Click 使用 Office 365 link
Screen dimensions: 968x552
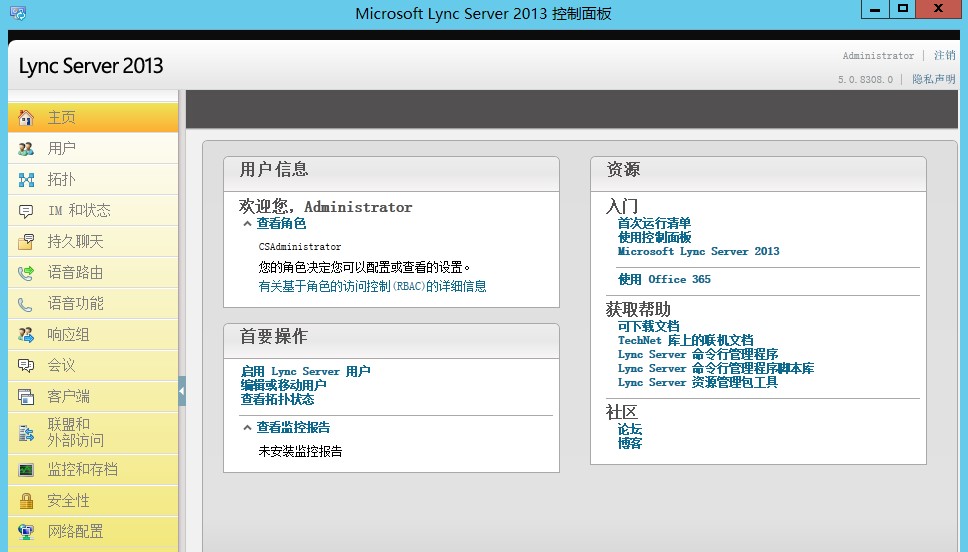tap(664, 279)
